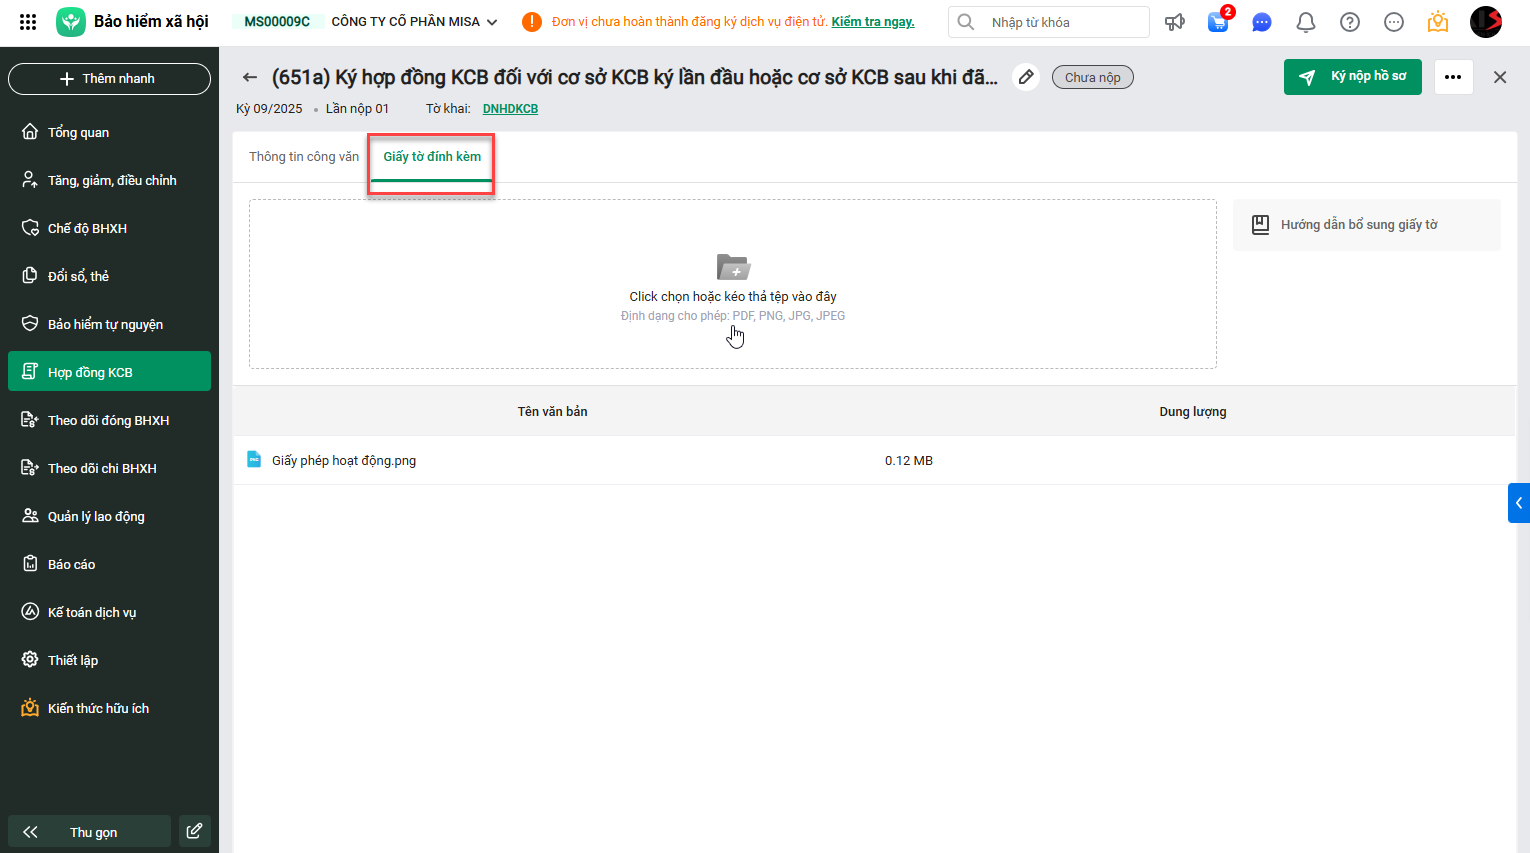
Task: Open the three-dots more options button
Action: [x=1453, y=77]
